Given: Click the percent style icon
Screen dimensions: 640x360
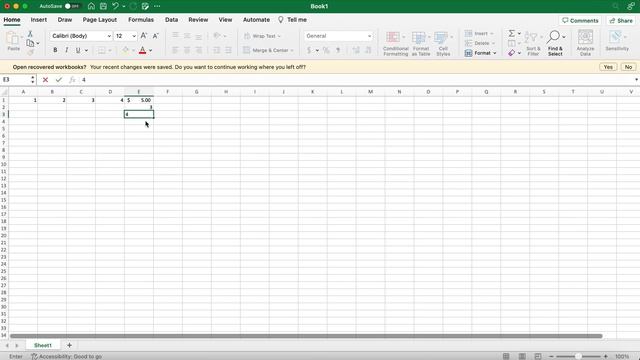Looking at the screenshot, I should click(x=326, y=50).
